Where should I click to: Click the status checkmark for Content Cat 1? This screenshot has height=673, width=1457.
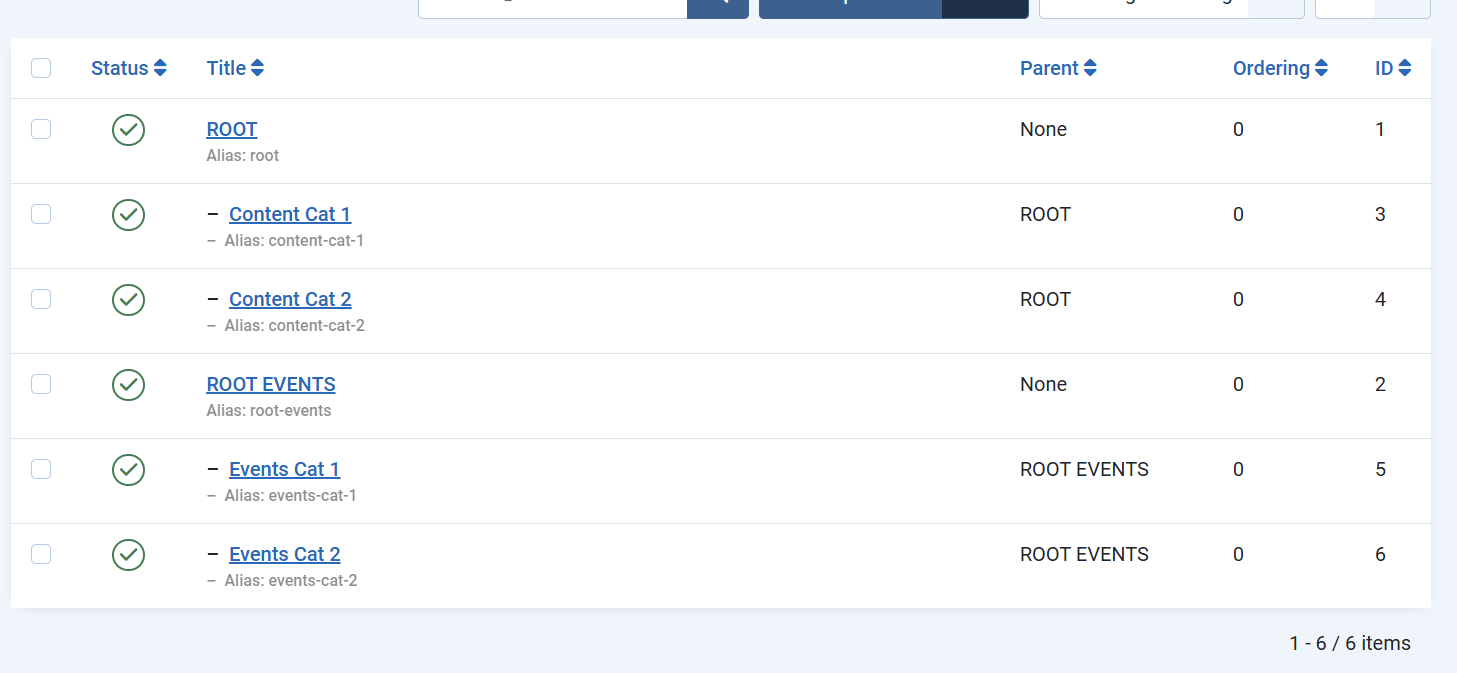tap(128, 215)
